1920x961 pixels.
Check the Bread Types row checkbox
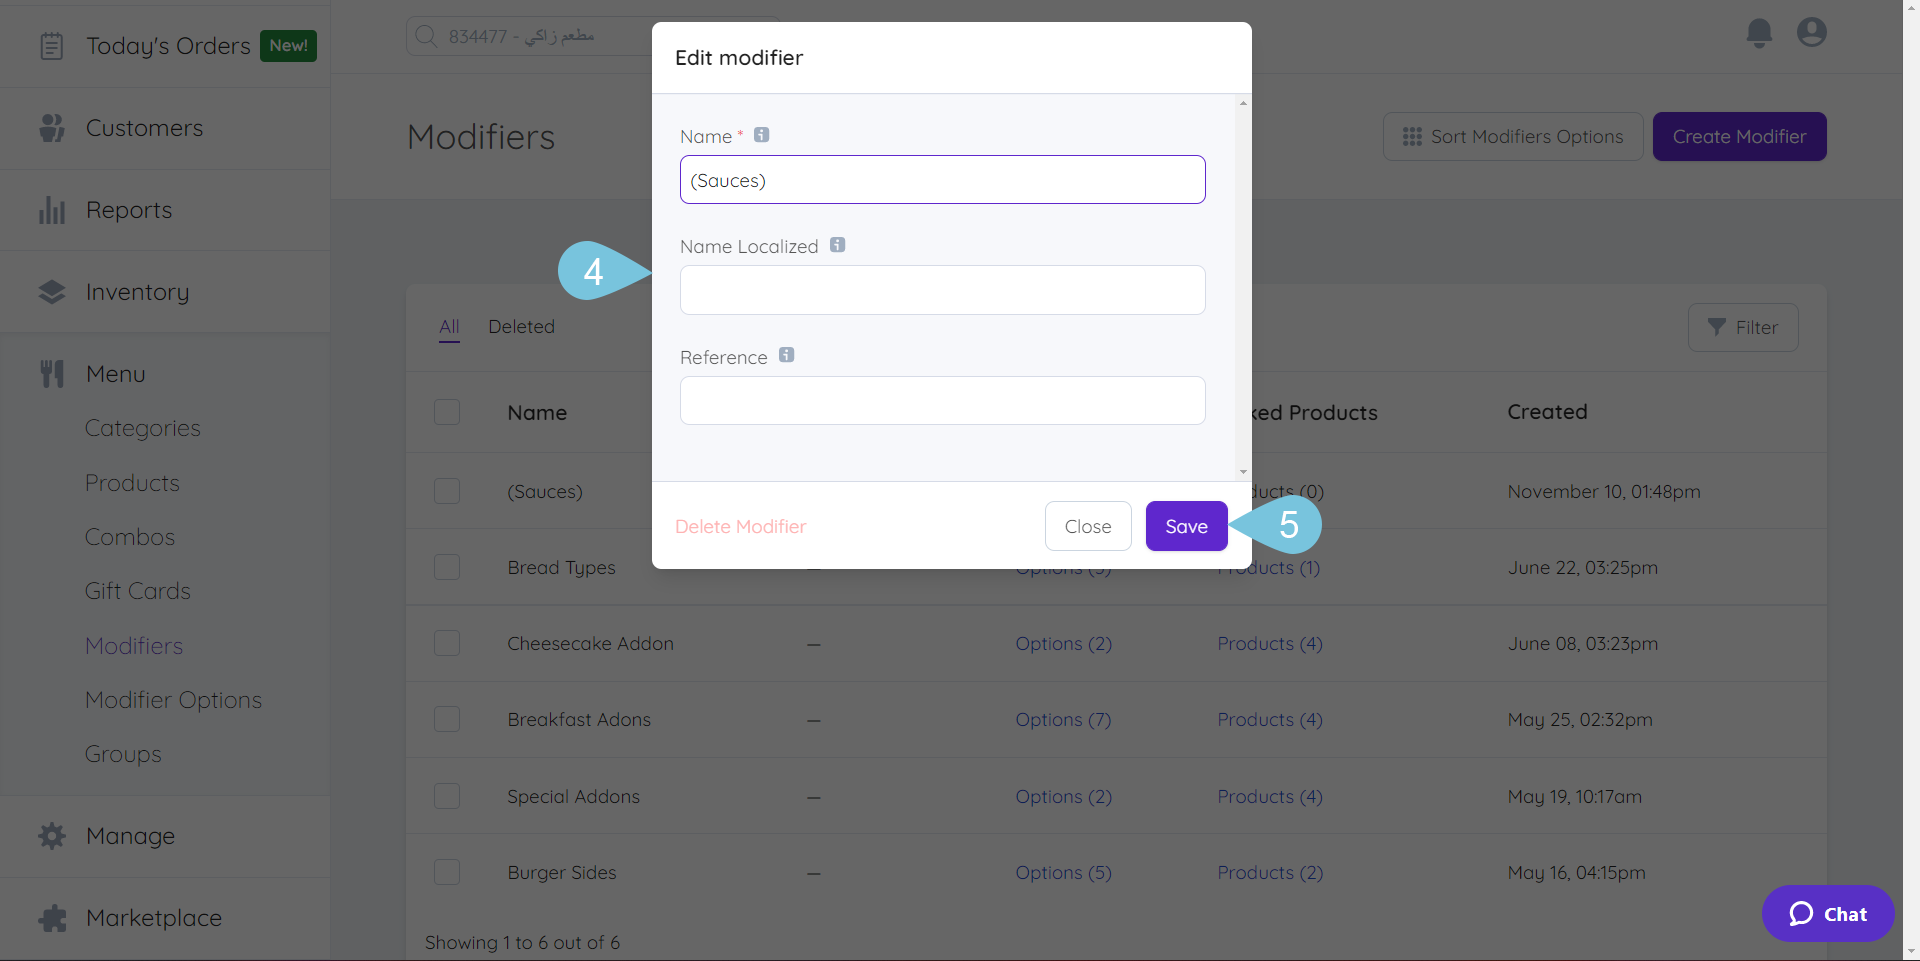pos(447,567)
